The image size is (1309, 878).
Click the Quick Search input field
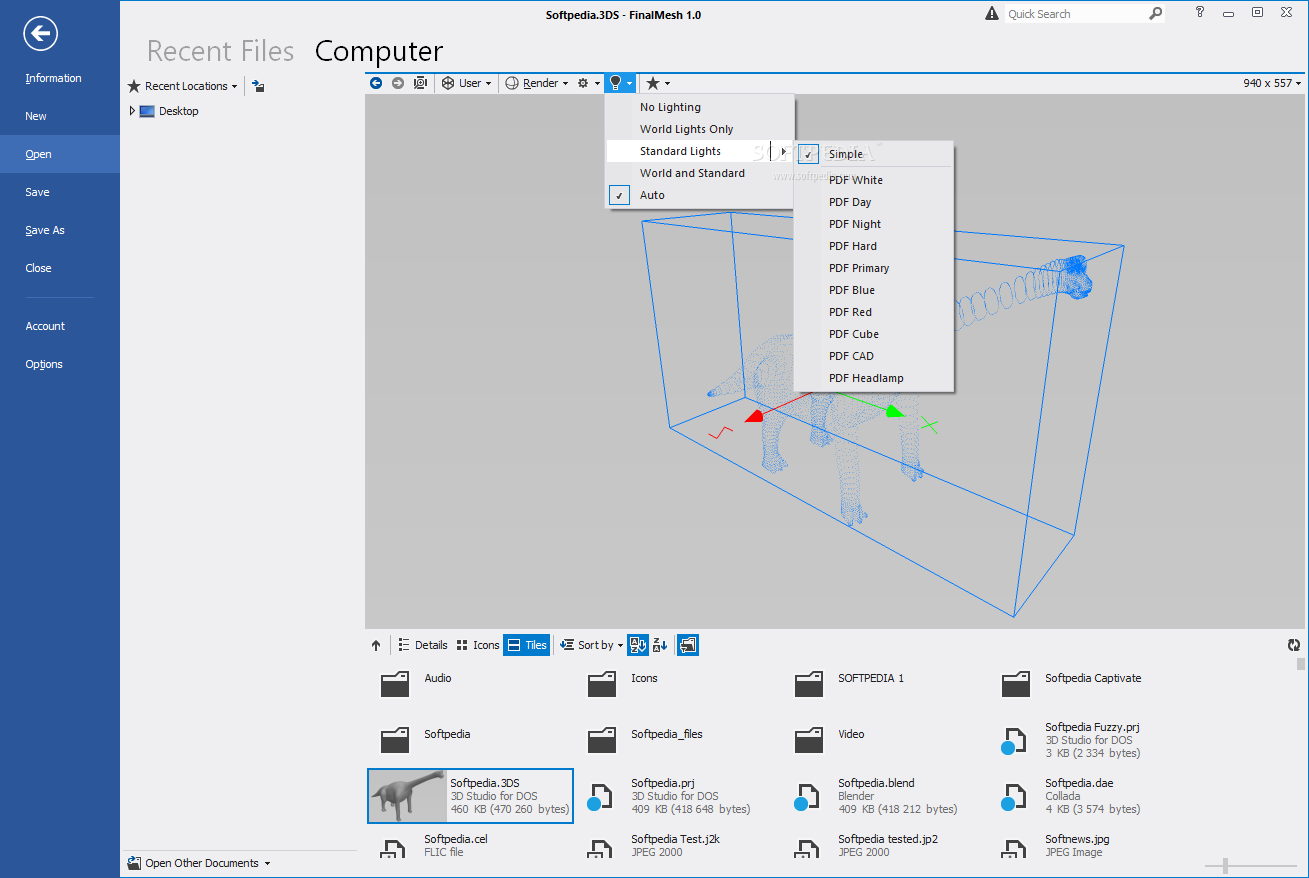(x=1074, y=14)
